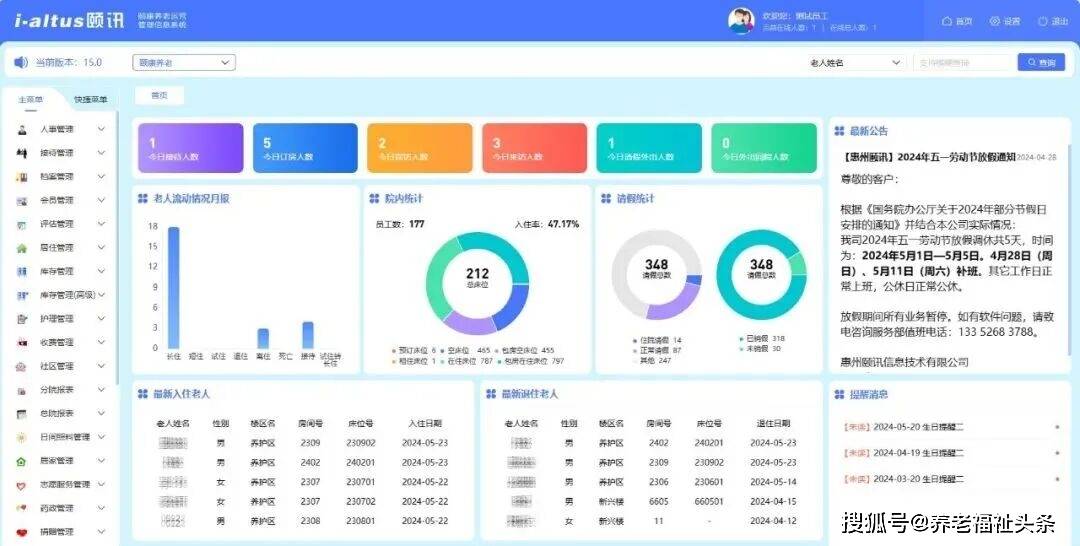The height and width of the screenshot is (546, 1080).
Task: Open the 老人姓名 search type dropdown
Action: pos(856,62)
